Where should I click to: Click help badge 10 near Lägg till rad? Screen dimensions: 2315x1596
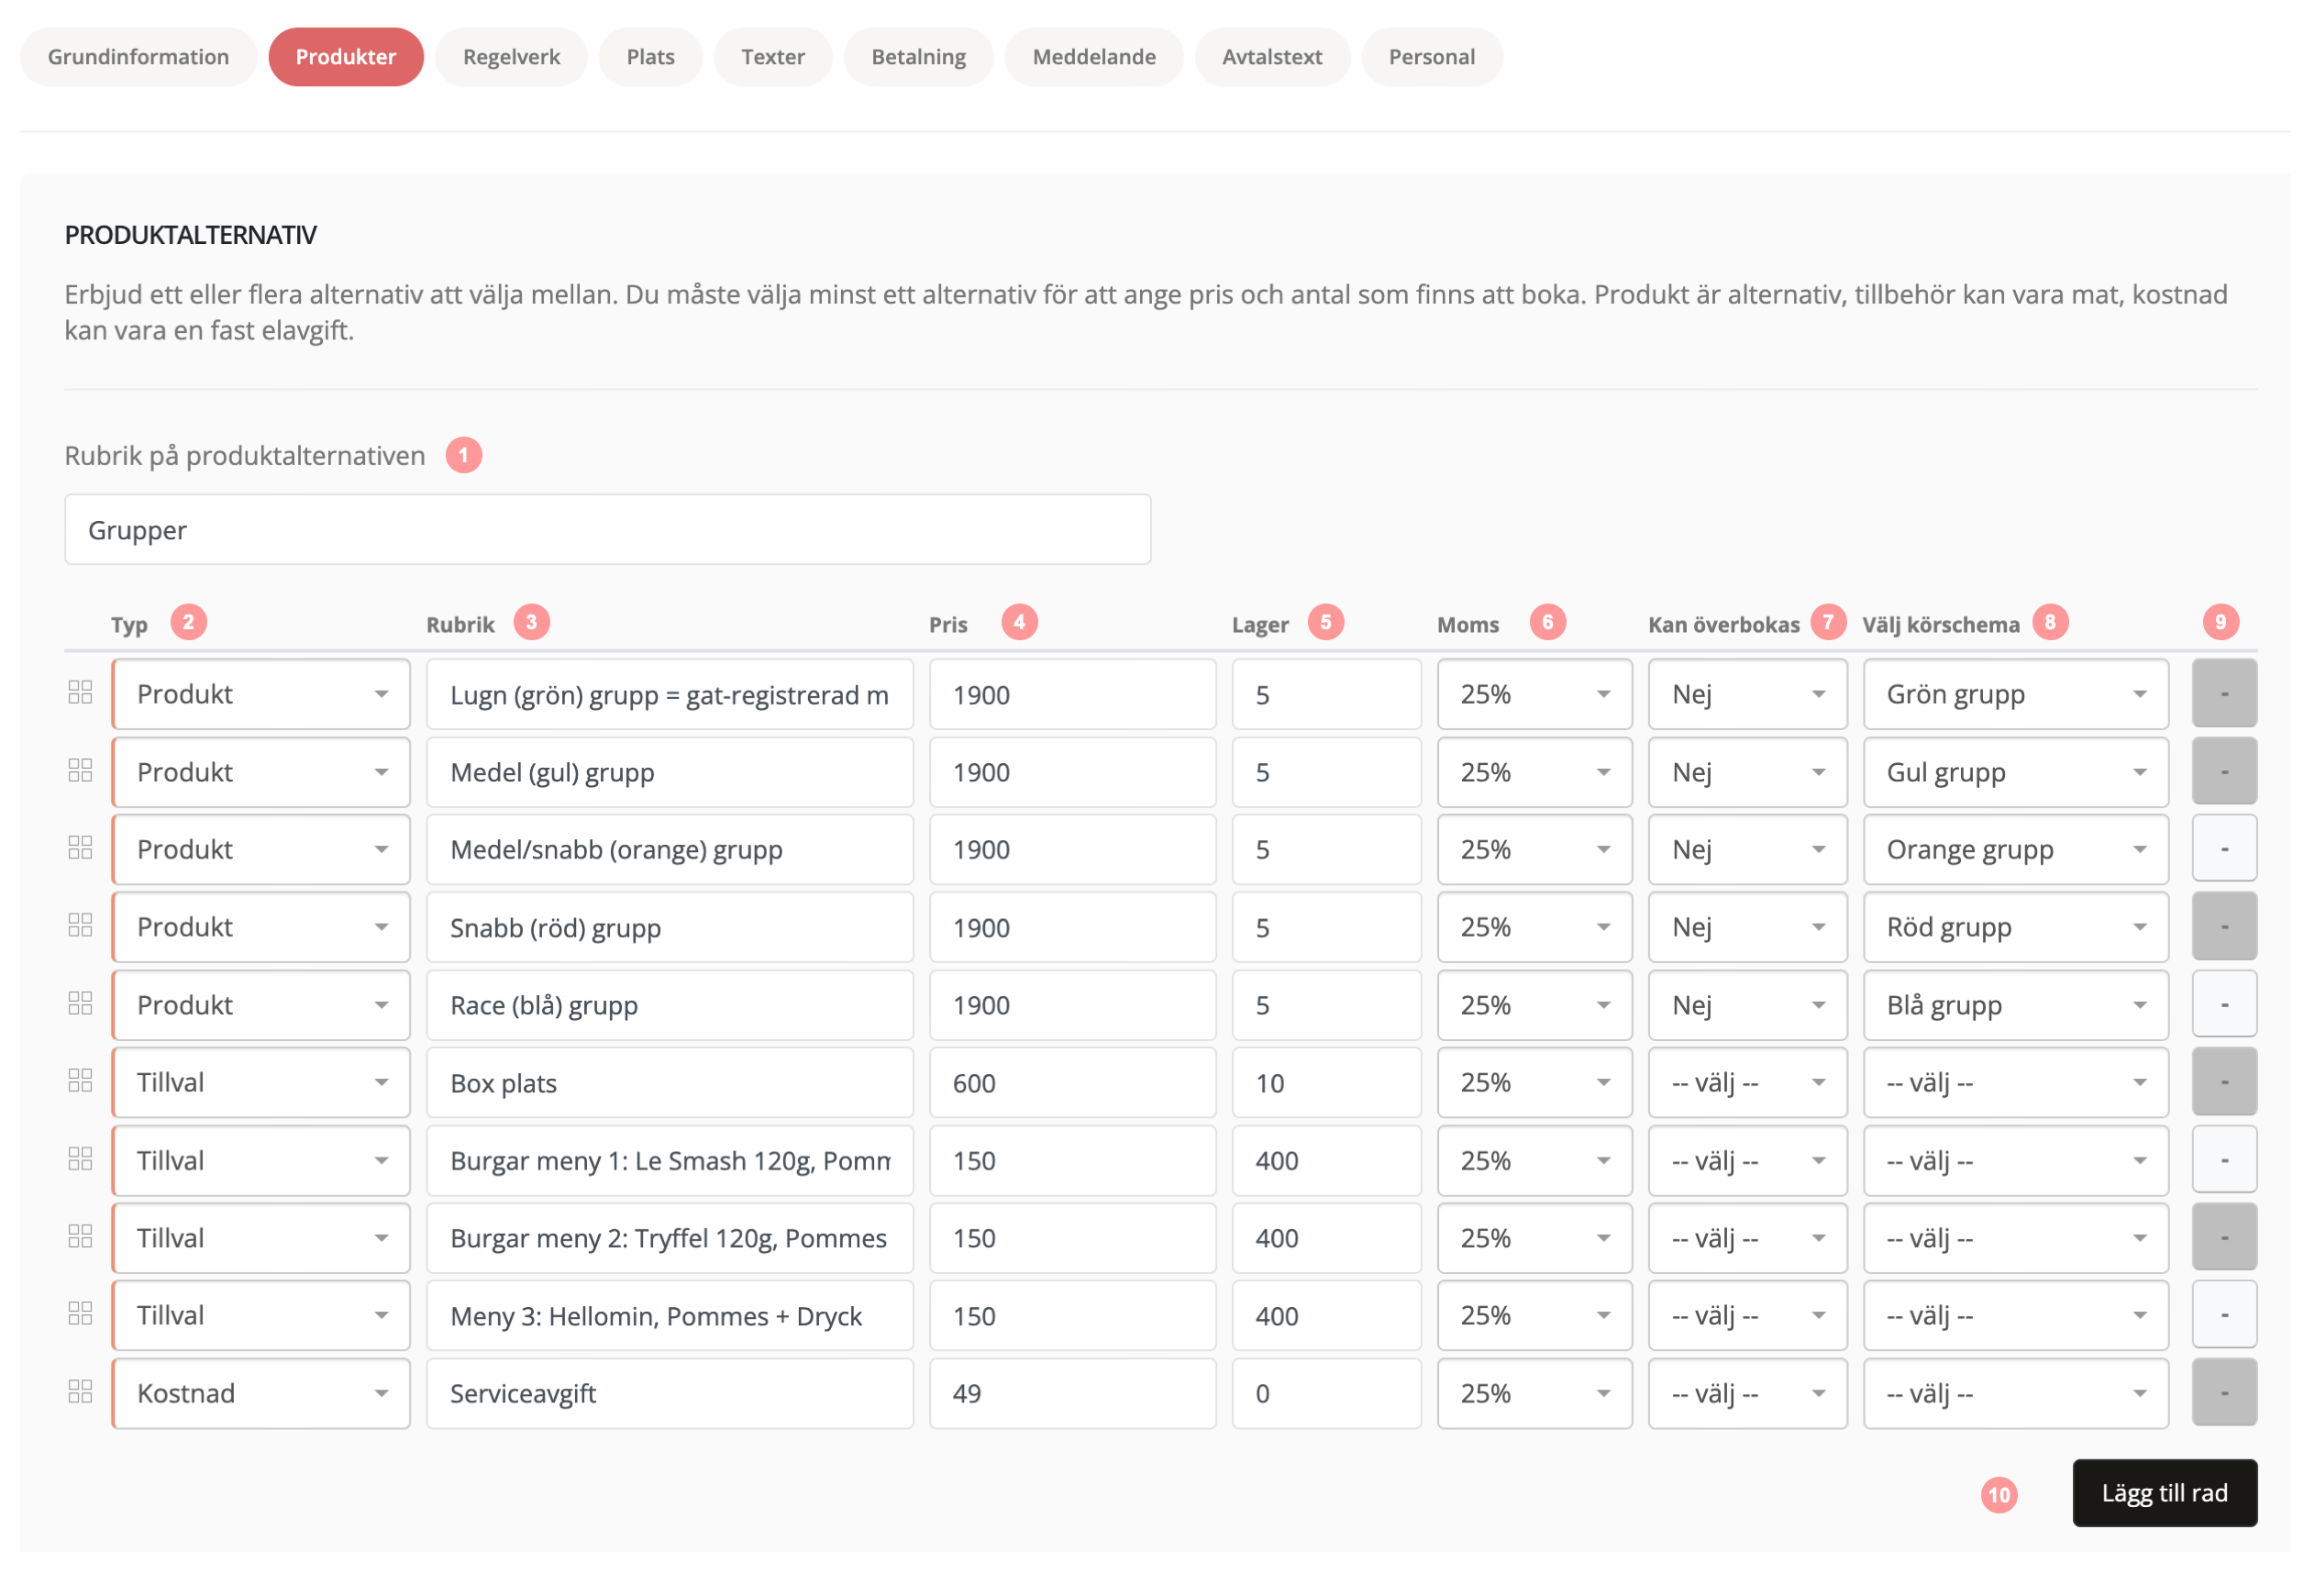tap(1998, 1495)
